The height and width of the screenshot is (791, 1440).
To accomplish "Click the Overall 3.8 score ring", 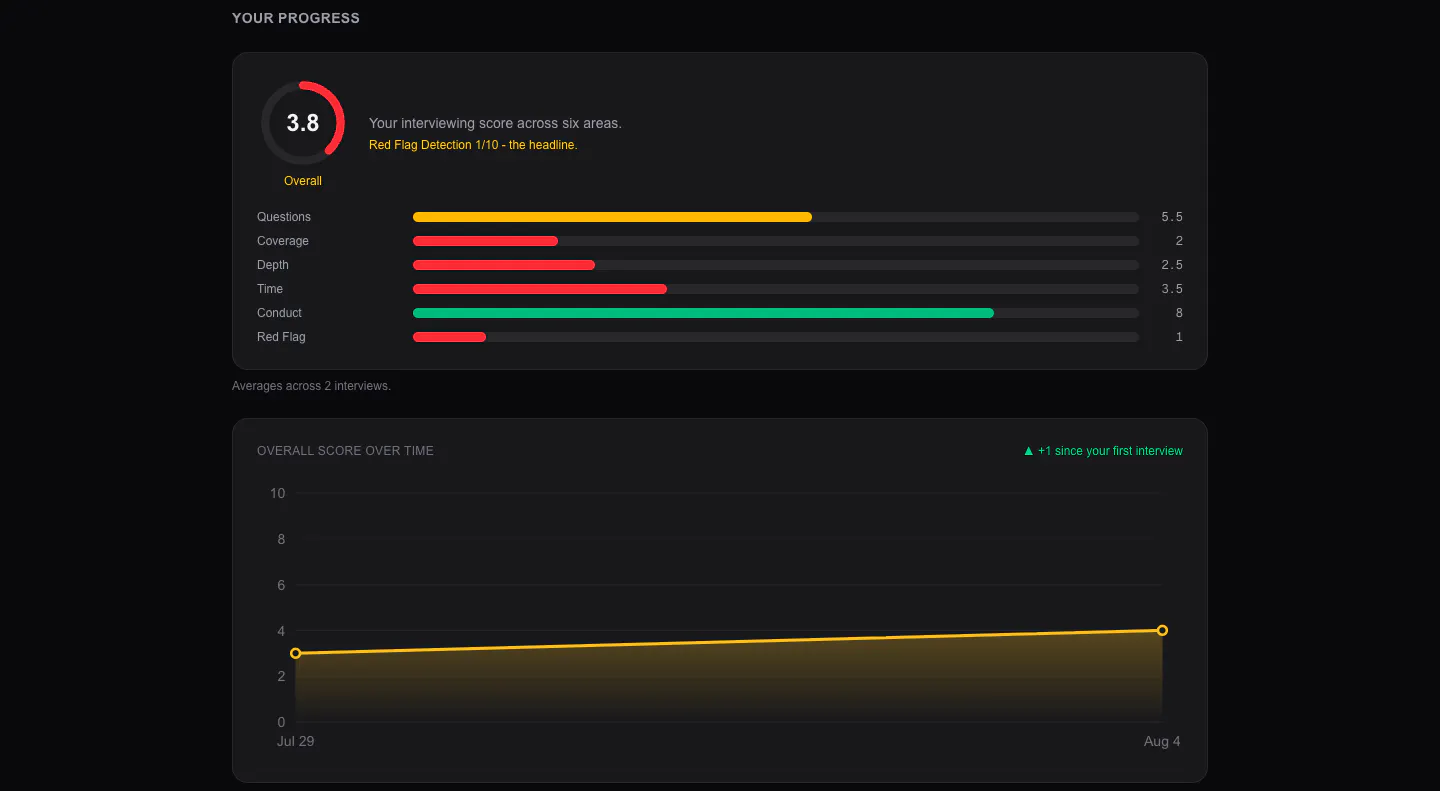I will (x=303, y=123).
